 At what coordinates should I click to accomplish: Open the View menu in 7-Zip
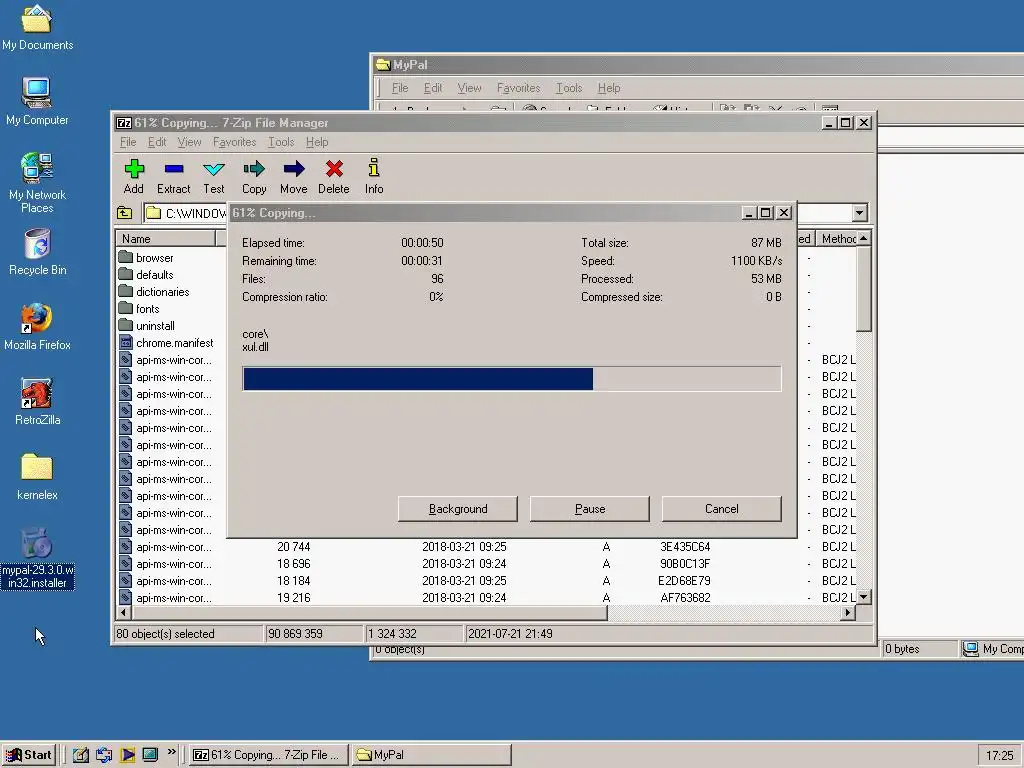click(x=189, y=142)
